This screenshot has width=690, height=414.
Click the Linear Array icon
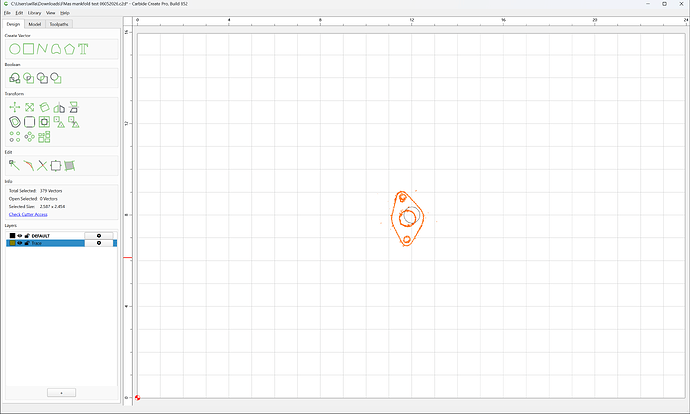coord(15,137)
